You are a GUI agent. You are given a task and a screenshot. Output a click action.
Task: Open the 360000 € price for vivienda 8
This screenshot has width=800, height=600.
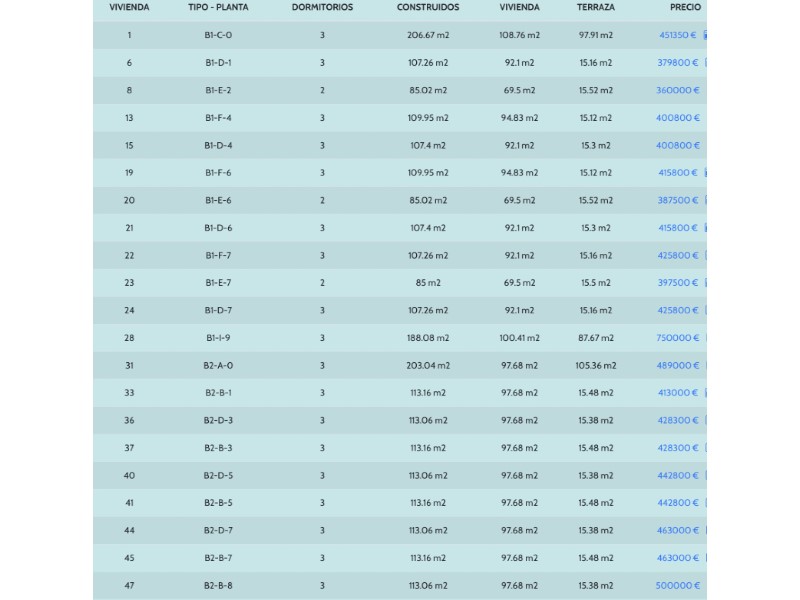click(x=677, y=90)
